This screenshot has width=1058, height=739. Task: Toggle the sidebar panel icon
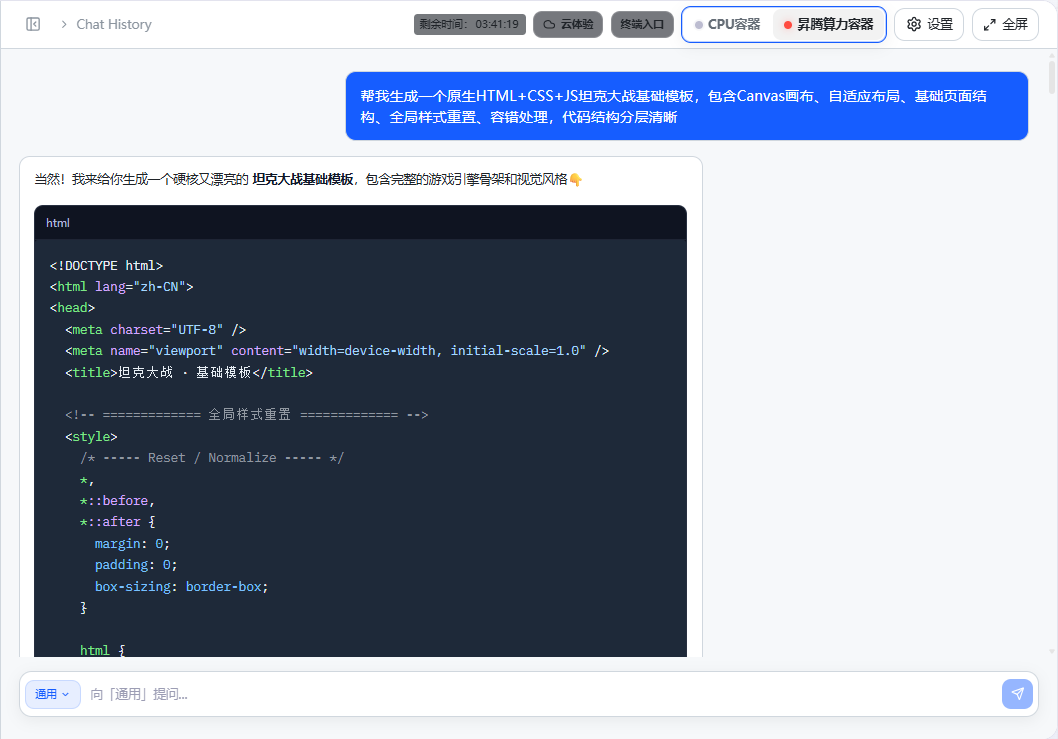(x=33, y=24)
